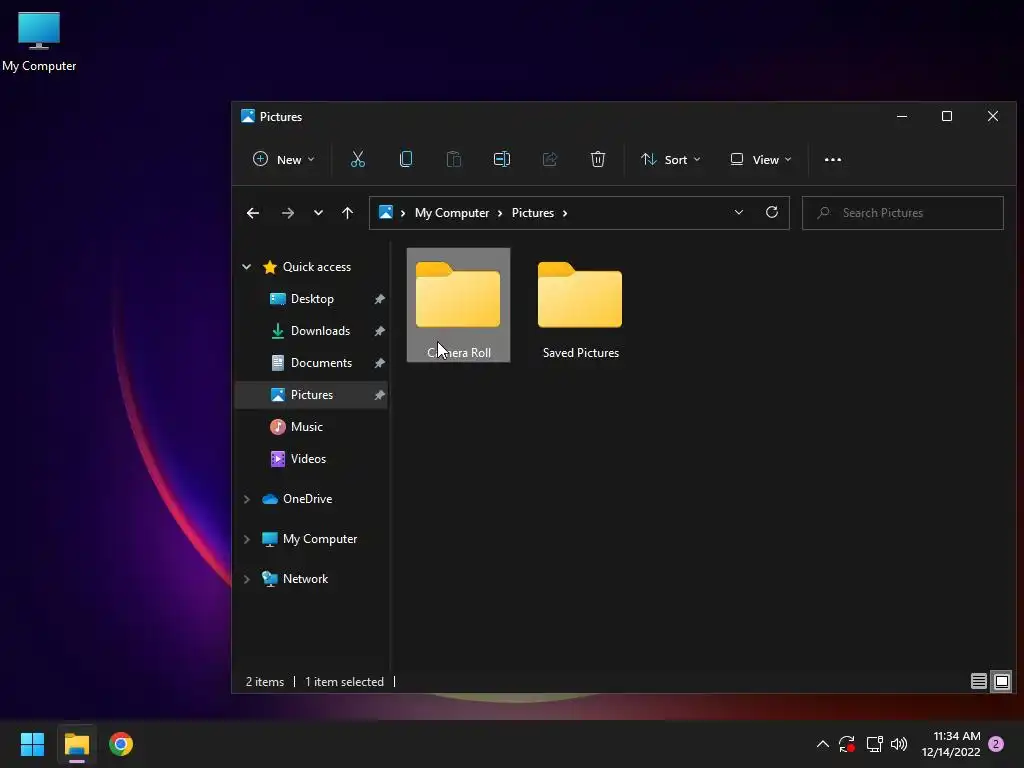
Task: Switch to details list view icon
Action: [x=978, y=682]
